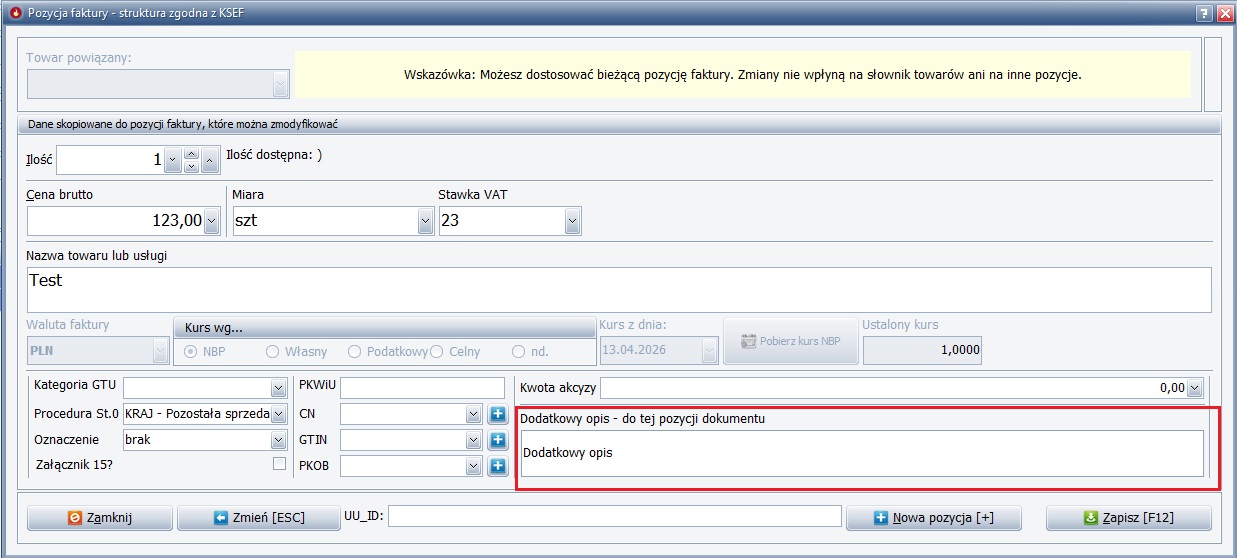Click the Zamknij button
Viewport: 1237px width, 558px height.
[99, 518]
